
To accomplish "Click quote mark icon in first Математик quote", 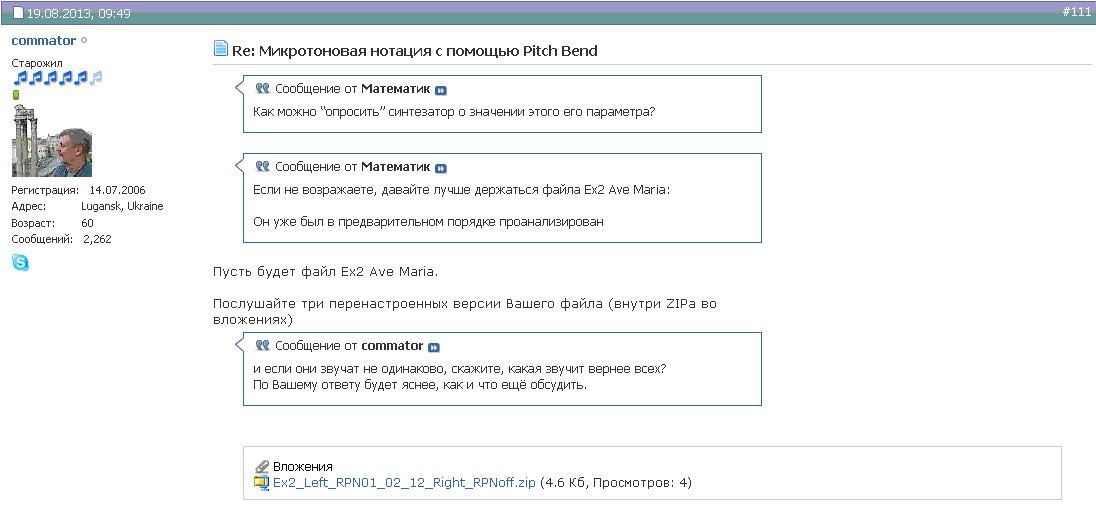I will tap(263, 88).
